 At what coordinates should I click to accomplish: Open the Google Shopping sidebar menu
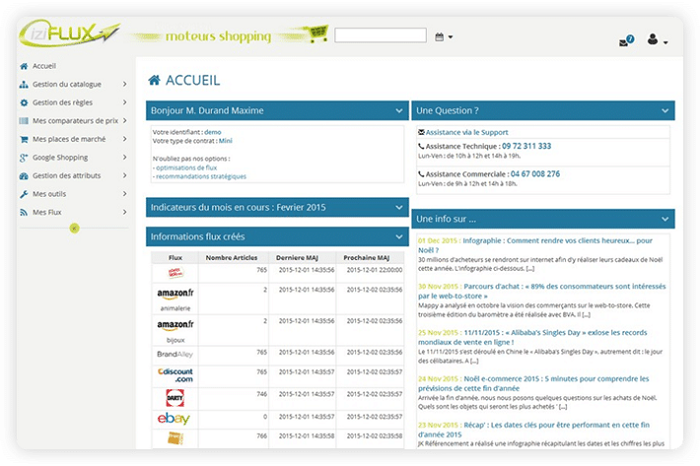pos(60,157)
